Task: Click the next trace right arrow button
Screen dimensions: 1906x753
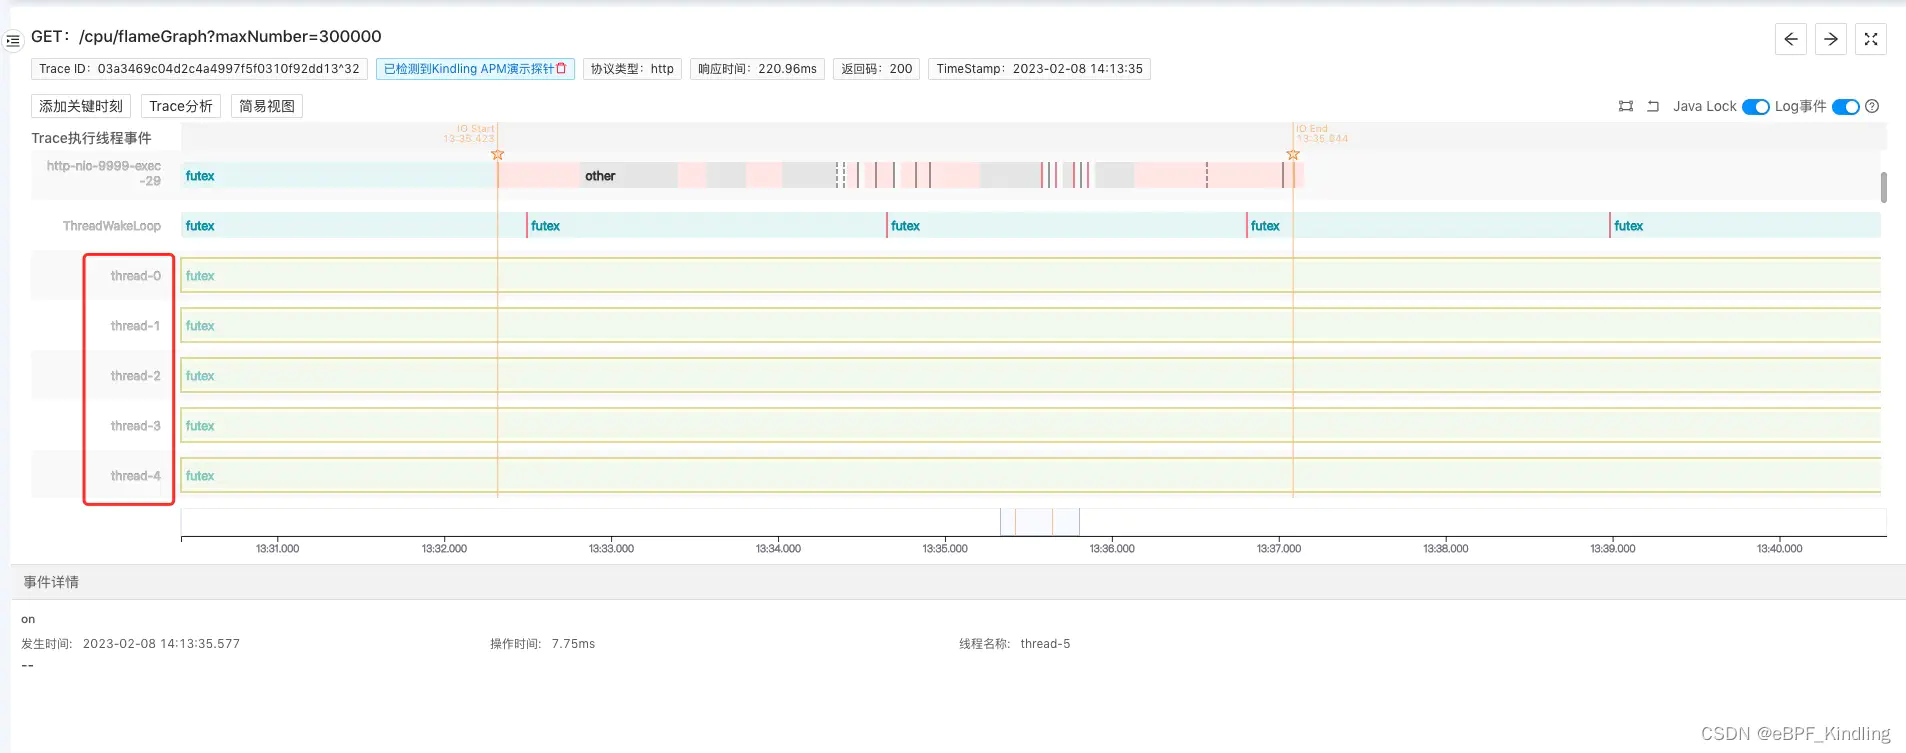Action: click(x=1830, y=39)
